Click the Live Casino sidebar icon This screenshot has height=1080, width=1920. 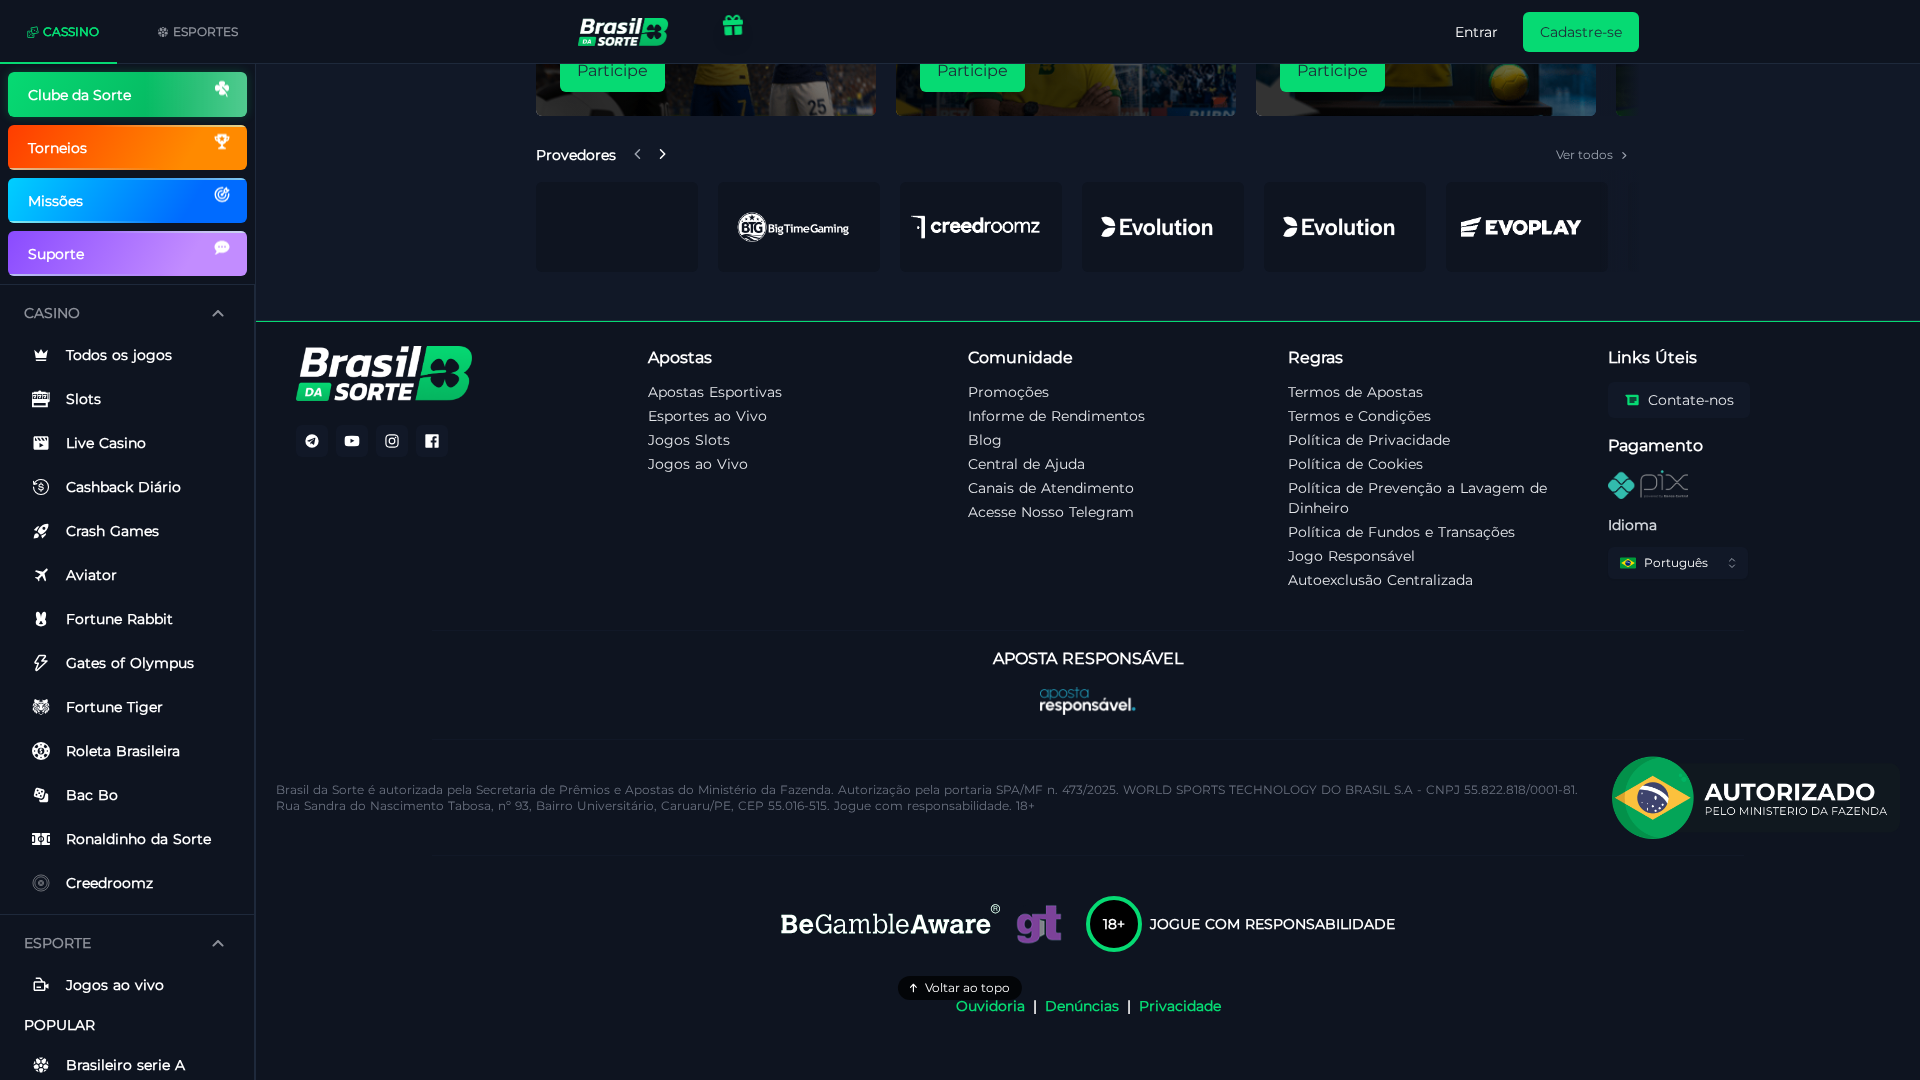41,443
